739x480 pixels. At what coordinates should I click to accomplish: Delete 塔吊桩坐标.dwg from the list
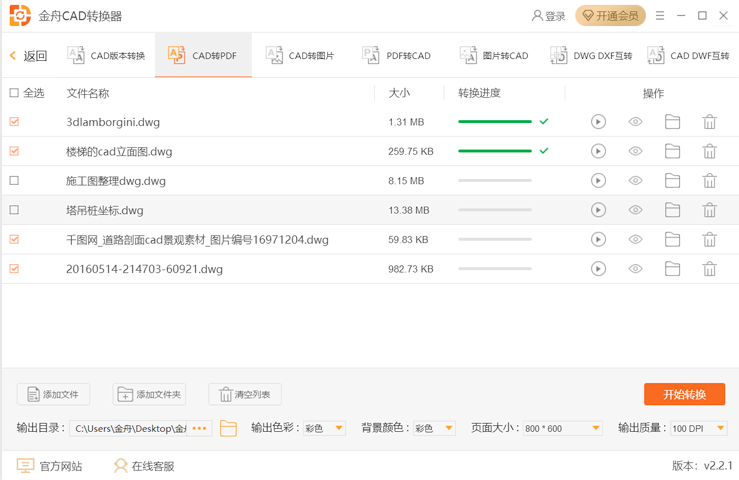(709, 211)
